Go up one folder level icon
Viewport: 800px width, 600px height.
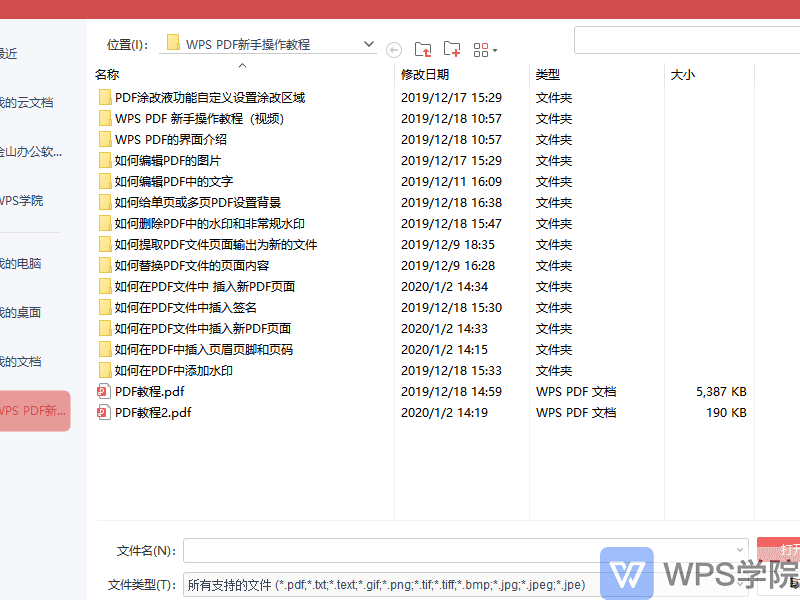point(423,49)
